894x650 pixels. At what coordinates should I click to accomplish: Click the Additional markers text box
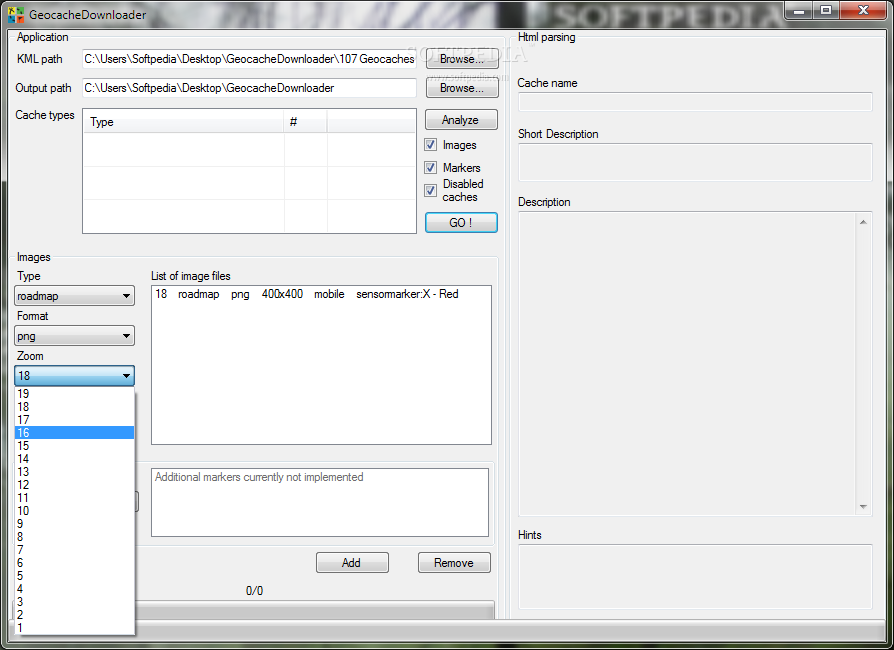click(320, 502)
